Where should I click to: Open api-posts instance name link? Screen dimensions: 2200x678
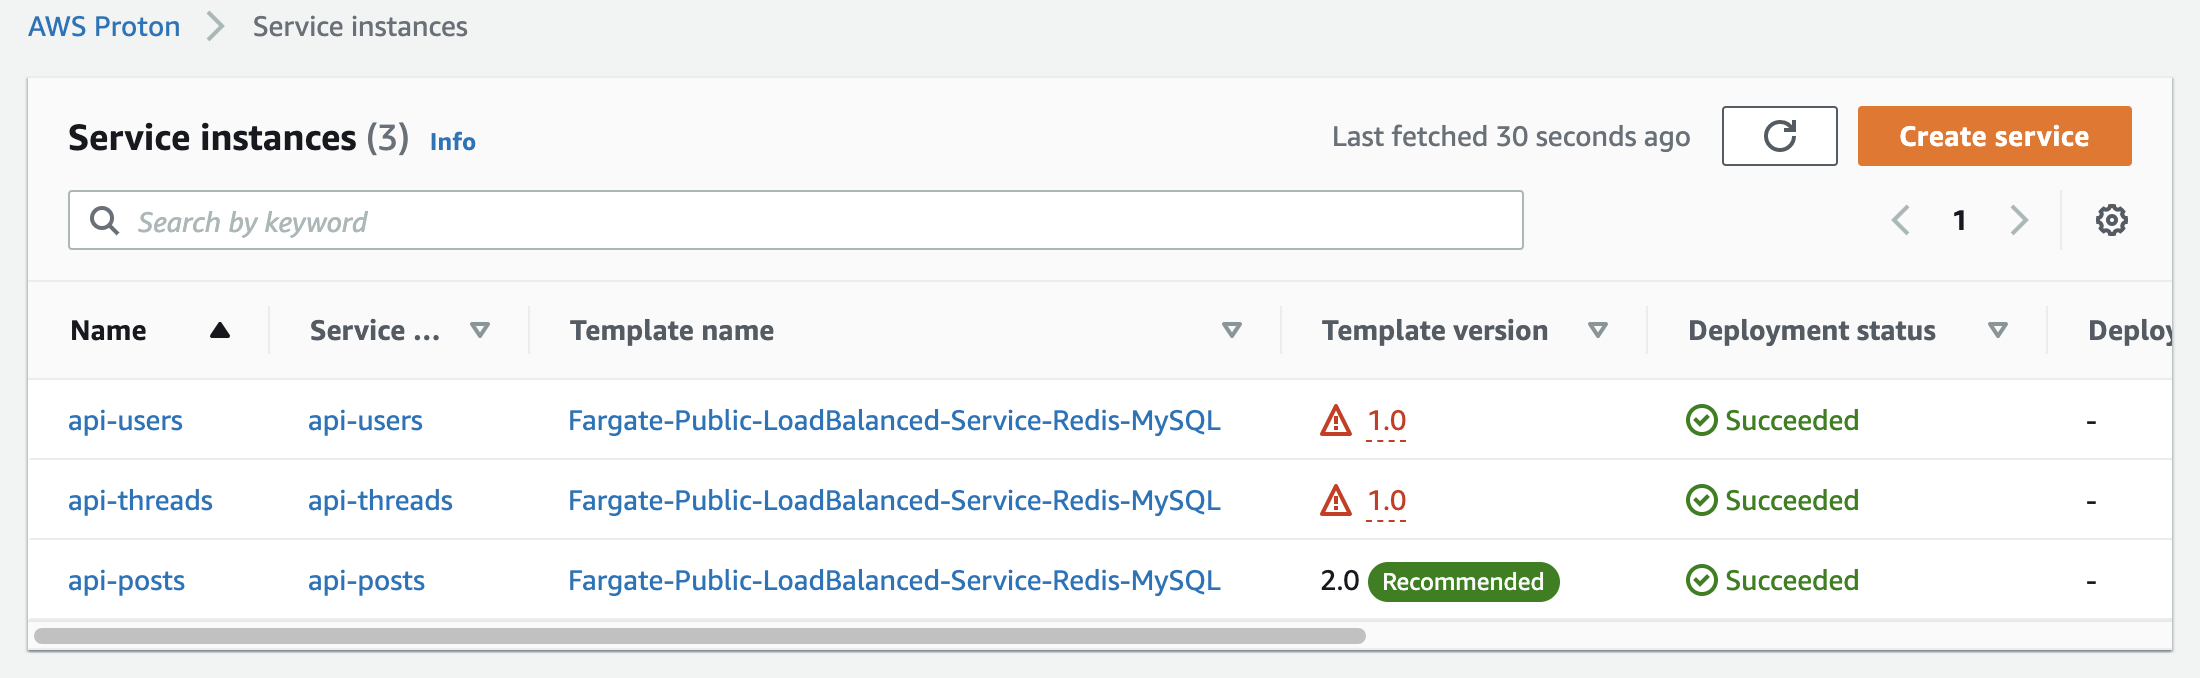126,580
